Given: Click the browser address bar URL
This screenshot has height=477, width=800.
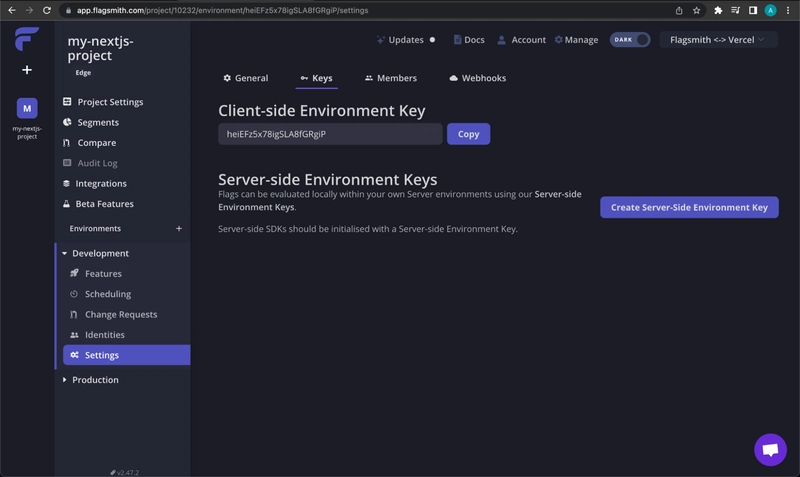Looking at the screenshot, I should click(222, 10).
